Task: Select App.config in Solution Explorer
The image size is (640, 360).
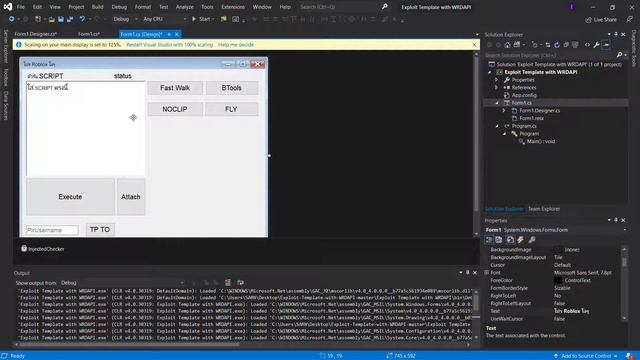Action: click(x=524, y=95)
